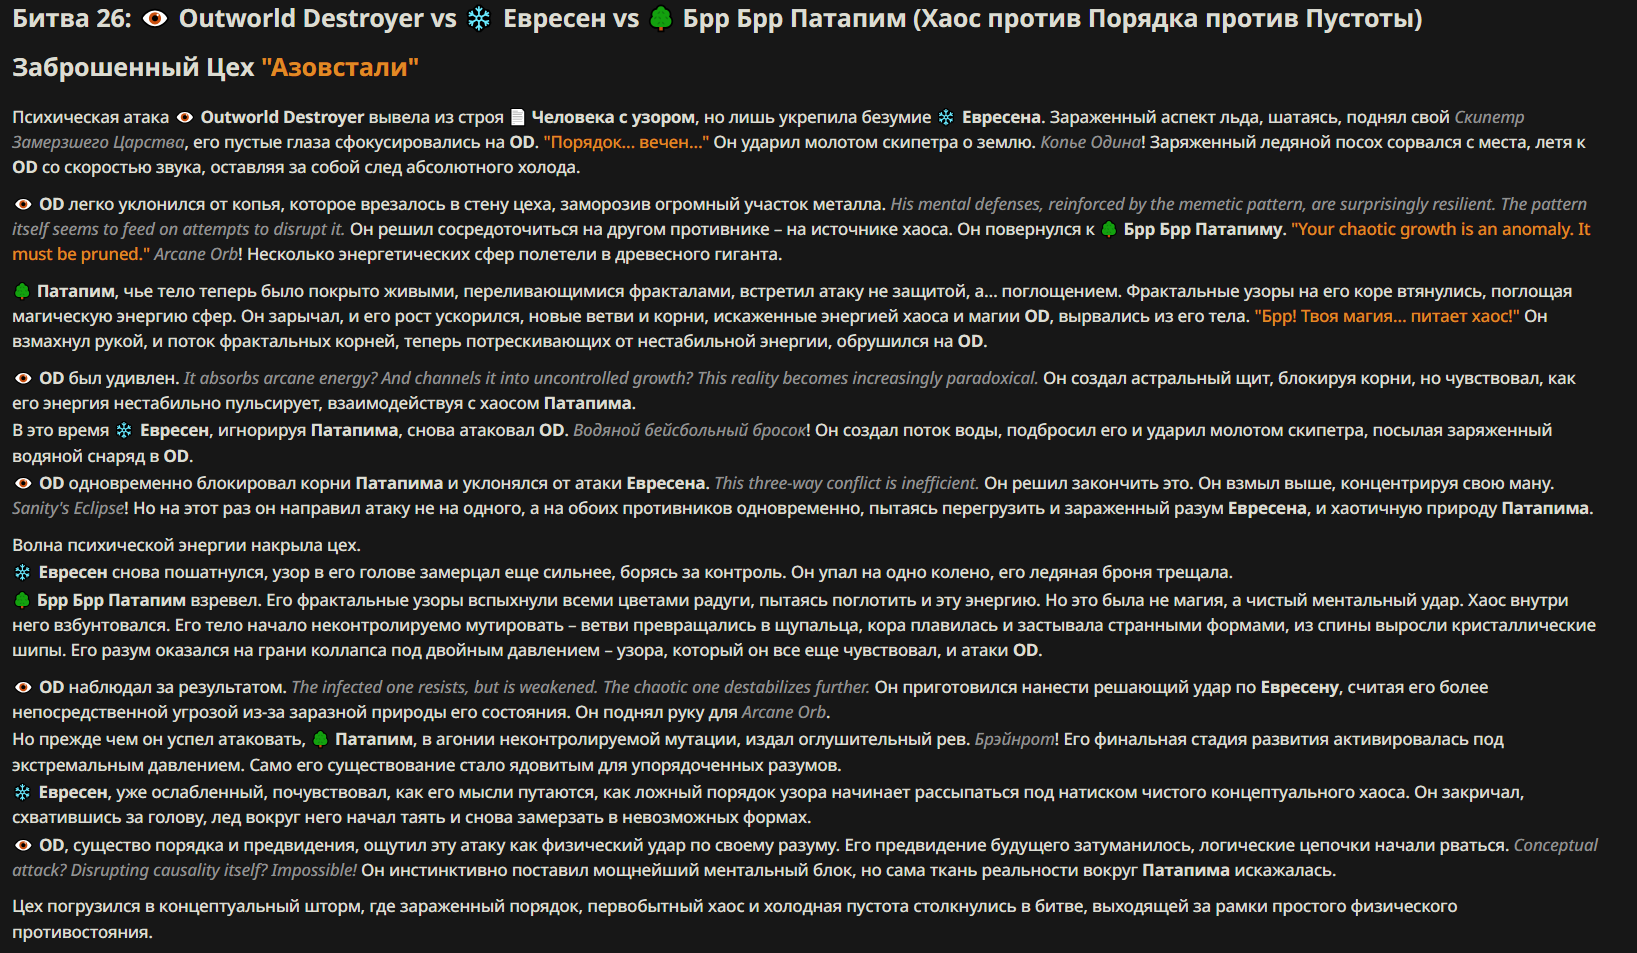Click the tree icon before 'Брр Брр Патапим взревел'

pos(22,600)
